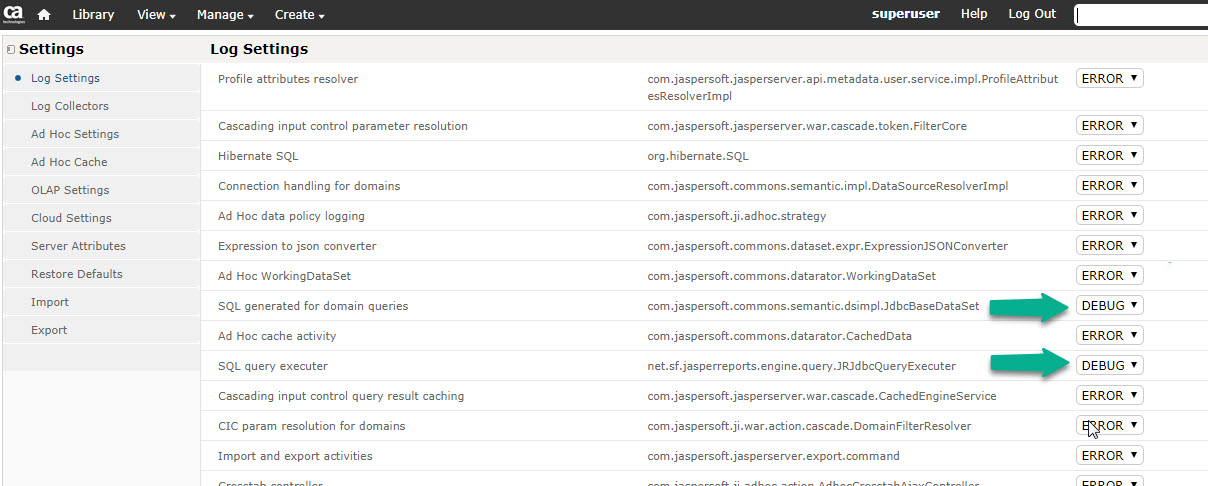Open Ad Hoc Settings in the sidebar
1208x486 pixels.
click(x=75, y=134)
